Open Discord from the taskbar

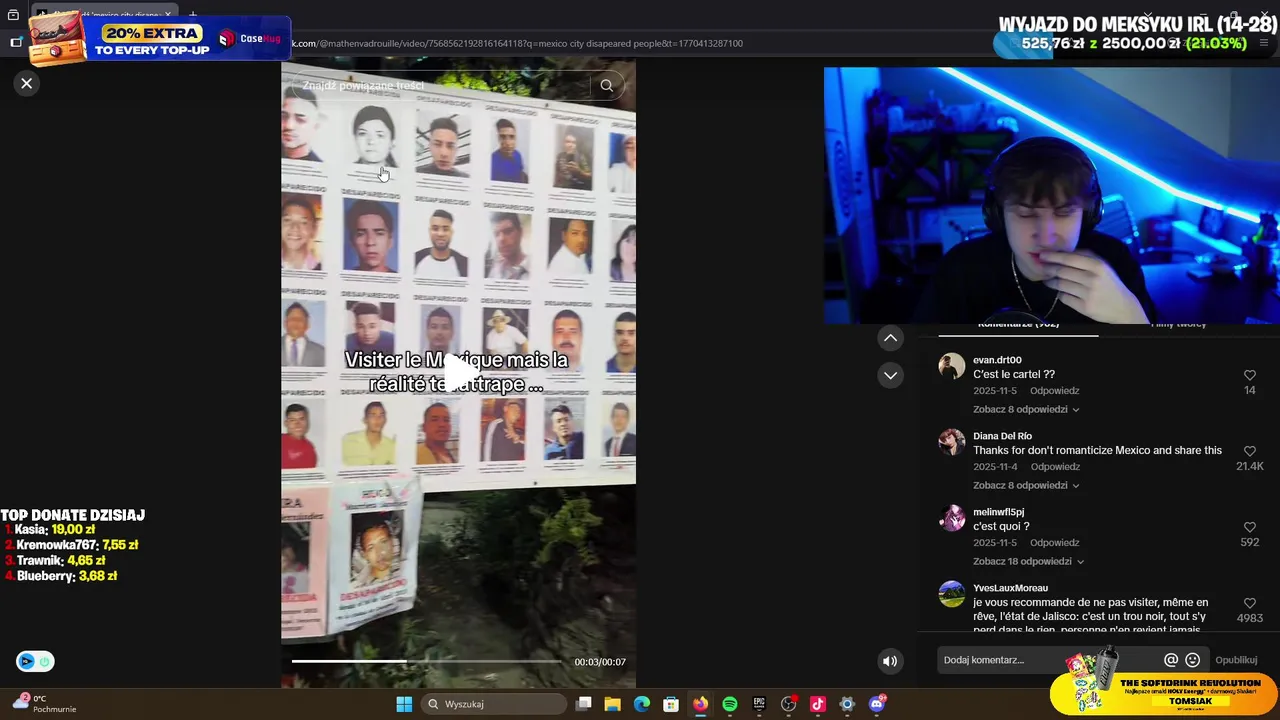pyautogui.click(x=877, y=704)
